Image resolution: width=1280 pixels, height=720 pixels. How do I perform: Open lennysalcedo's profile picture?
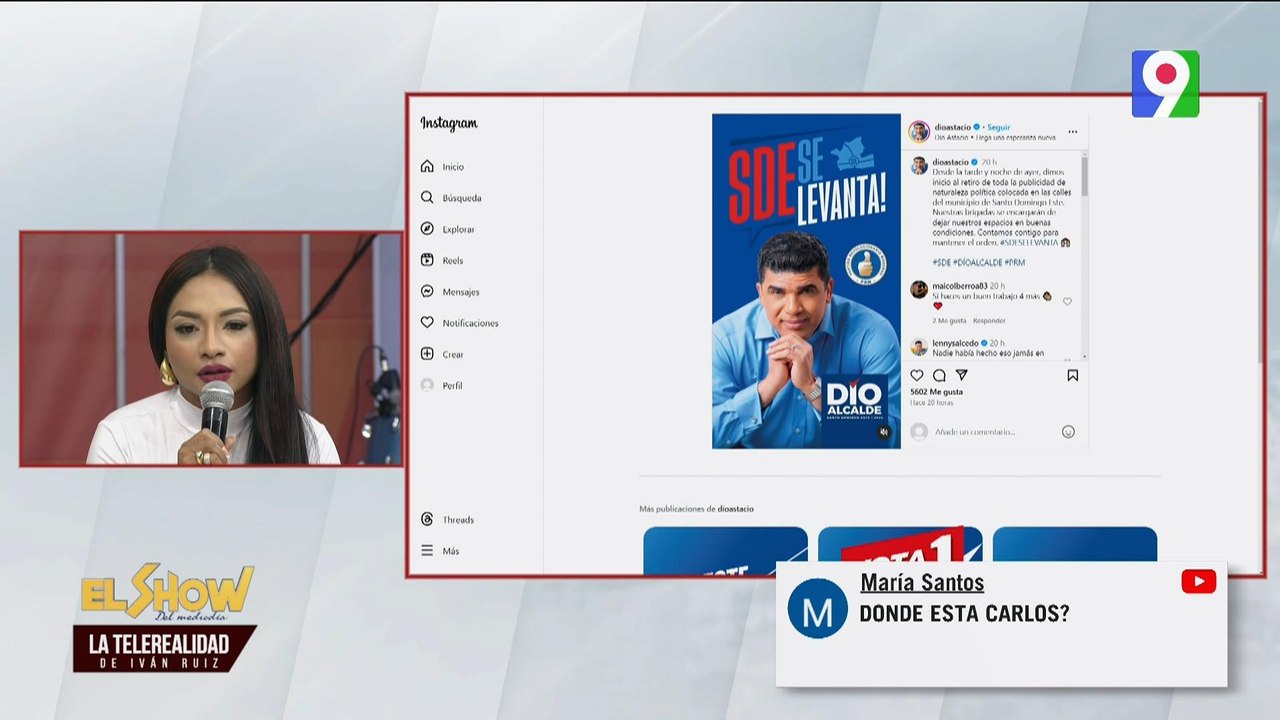click(x=919, y=347)
